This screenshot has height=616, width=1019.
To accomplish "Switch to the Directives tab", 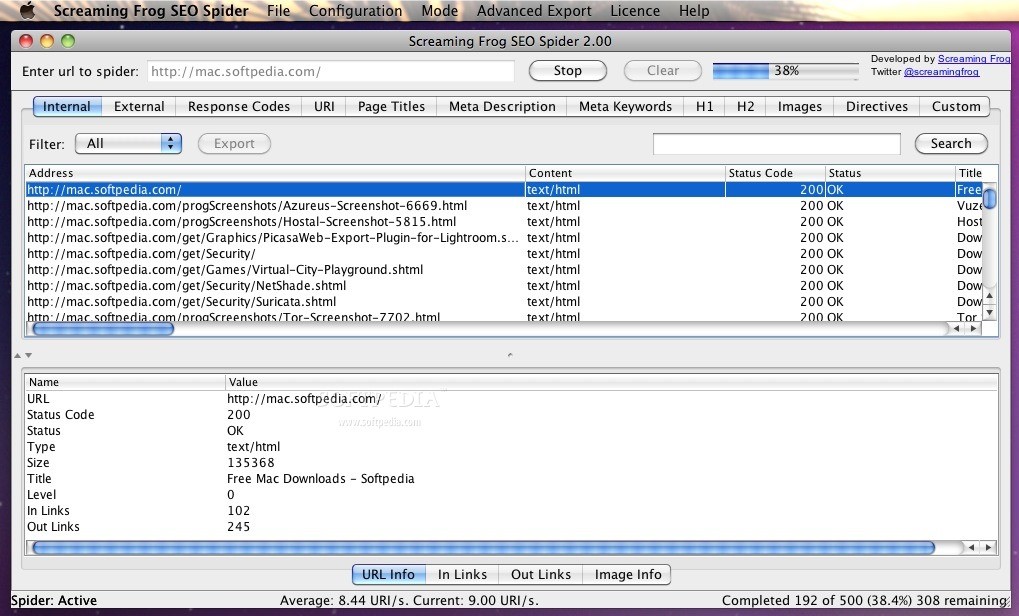I will click(x=877, y=107).
